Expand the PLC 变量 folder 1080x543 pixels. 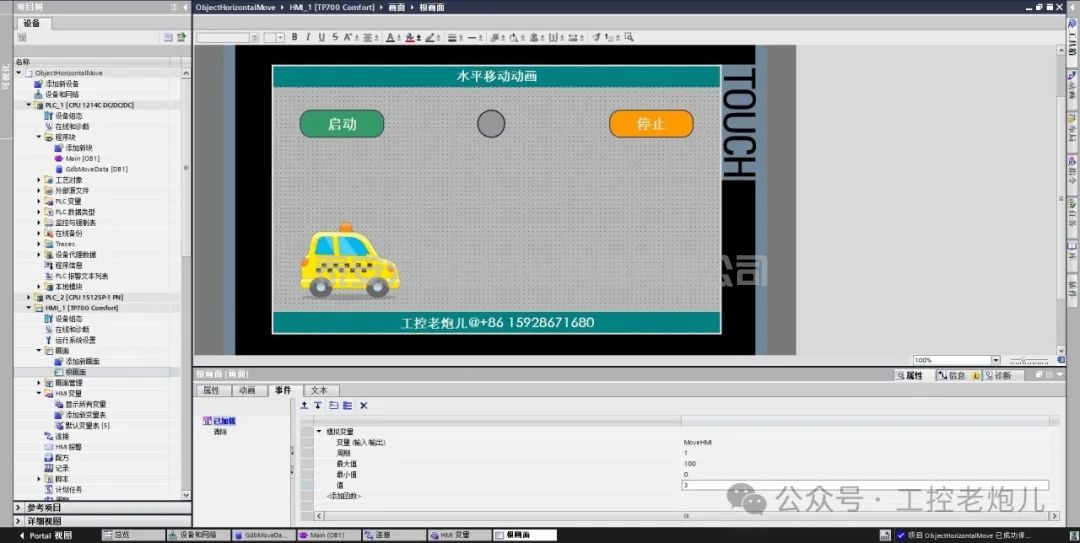tap(39, 201)
